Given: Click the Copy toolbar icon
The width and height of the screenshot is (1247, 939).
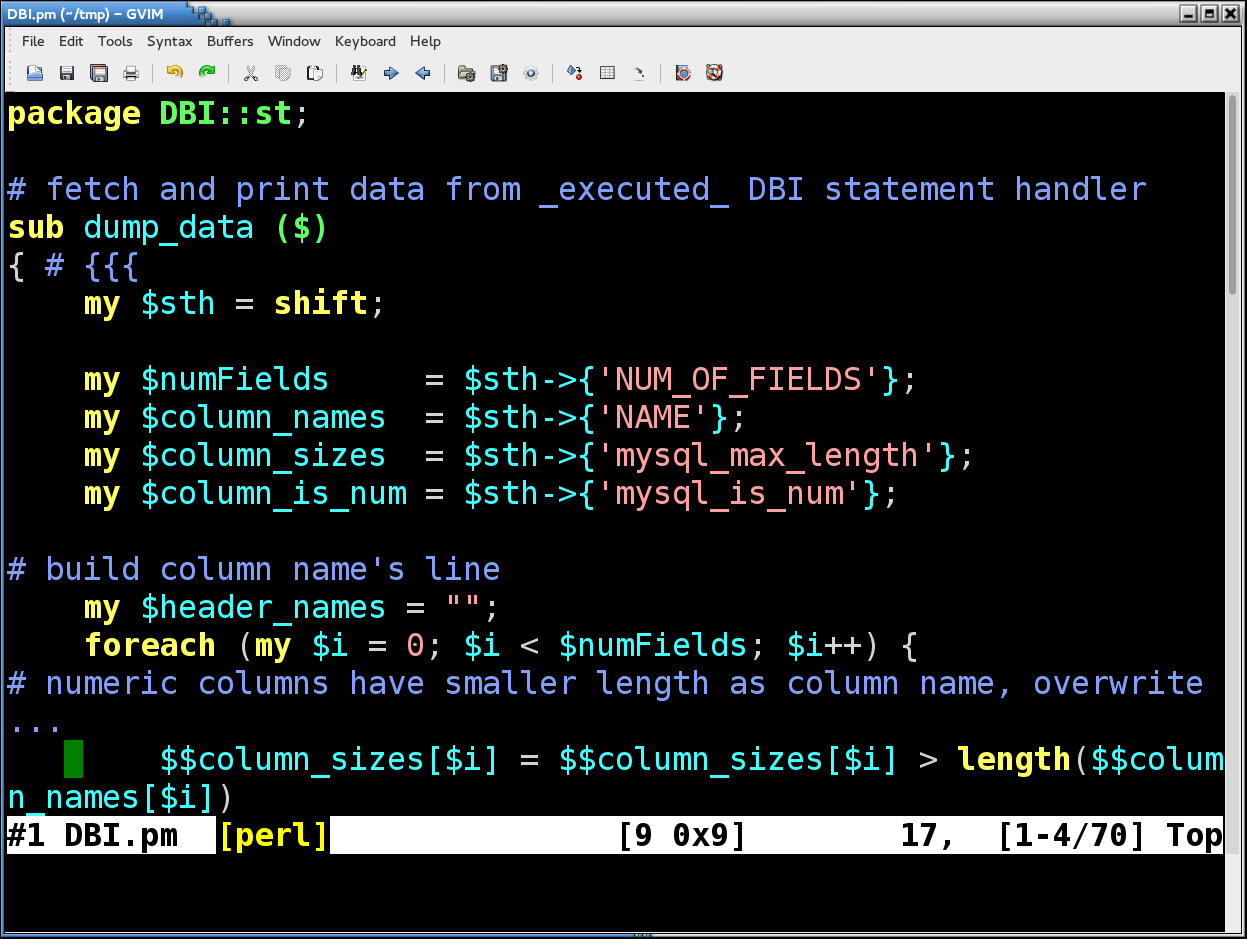Looking at the screenshot, I should pyautogui.click(x=283, y=73).
